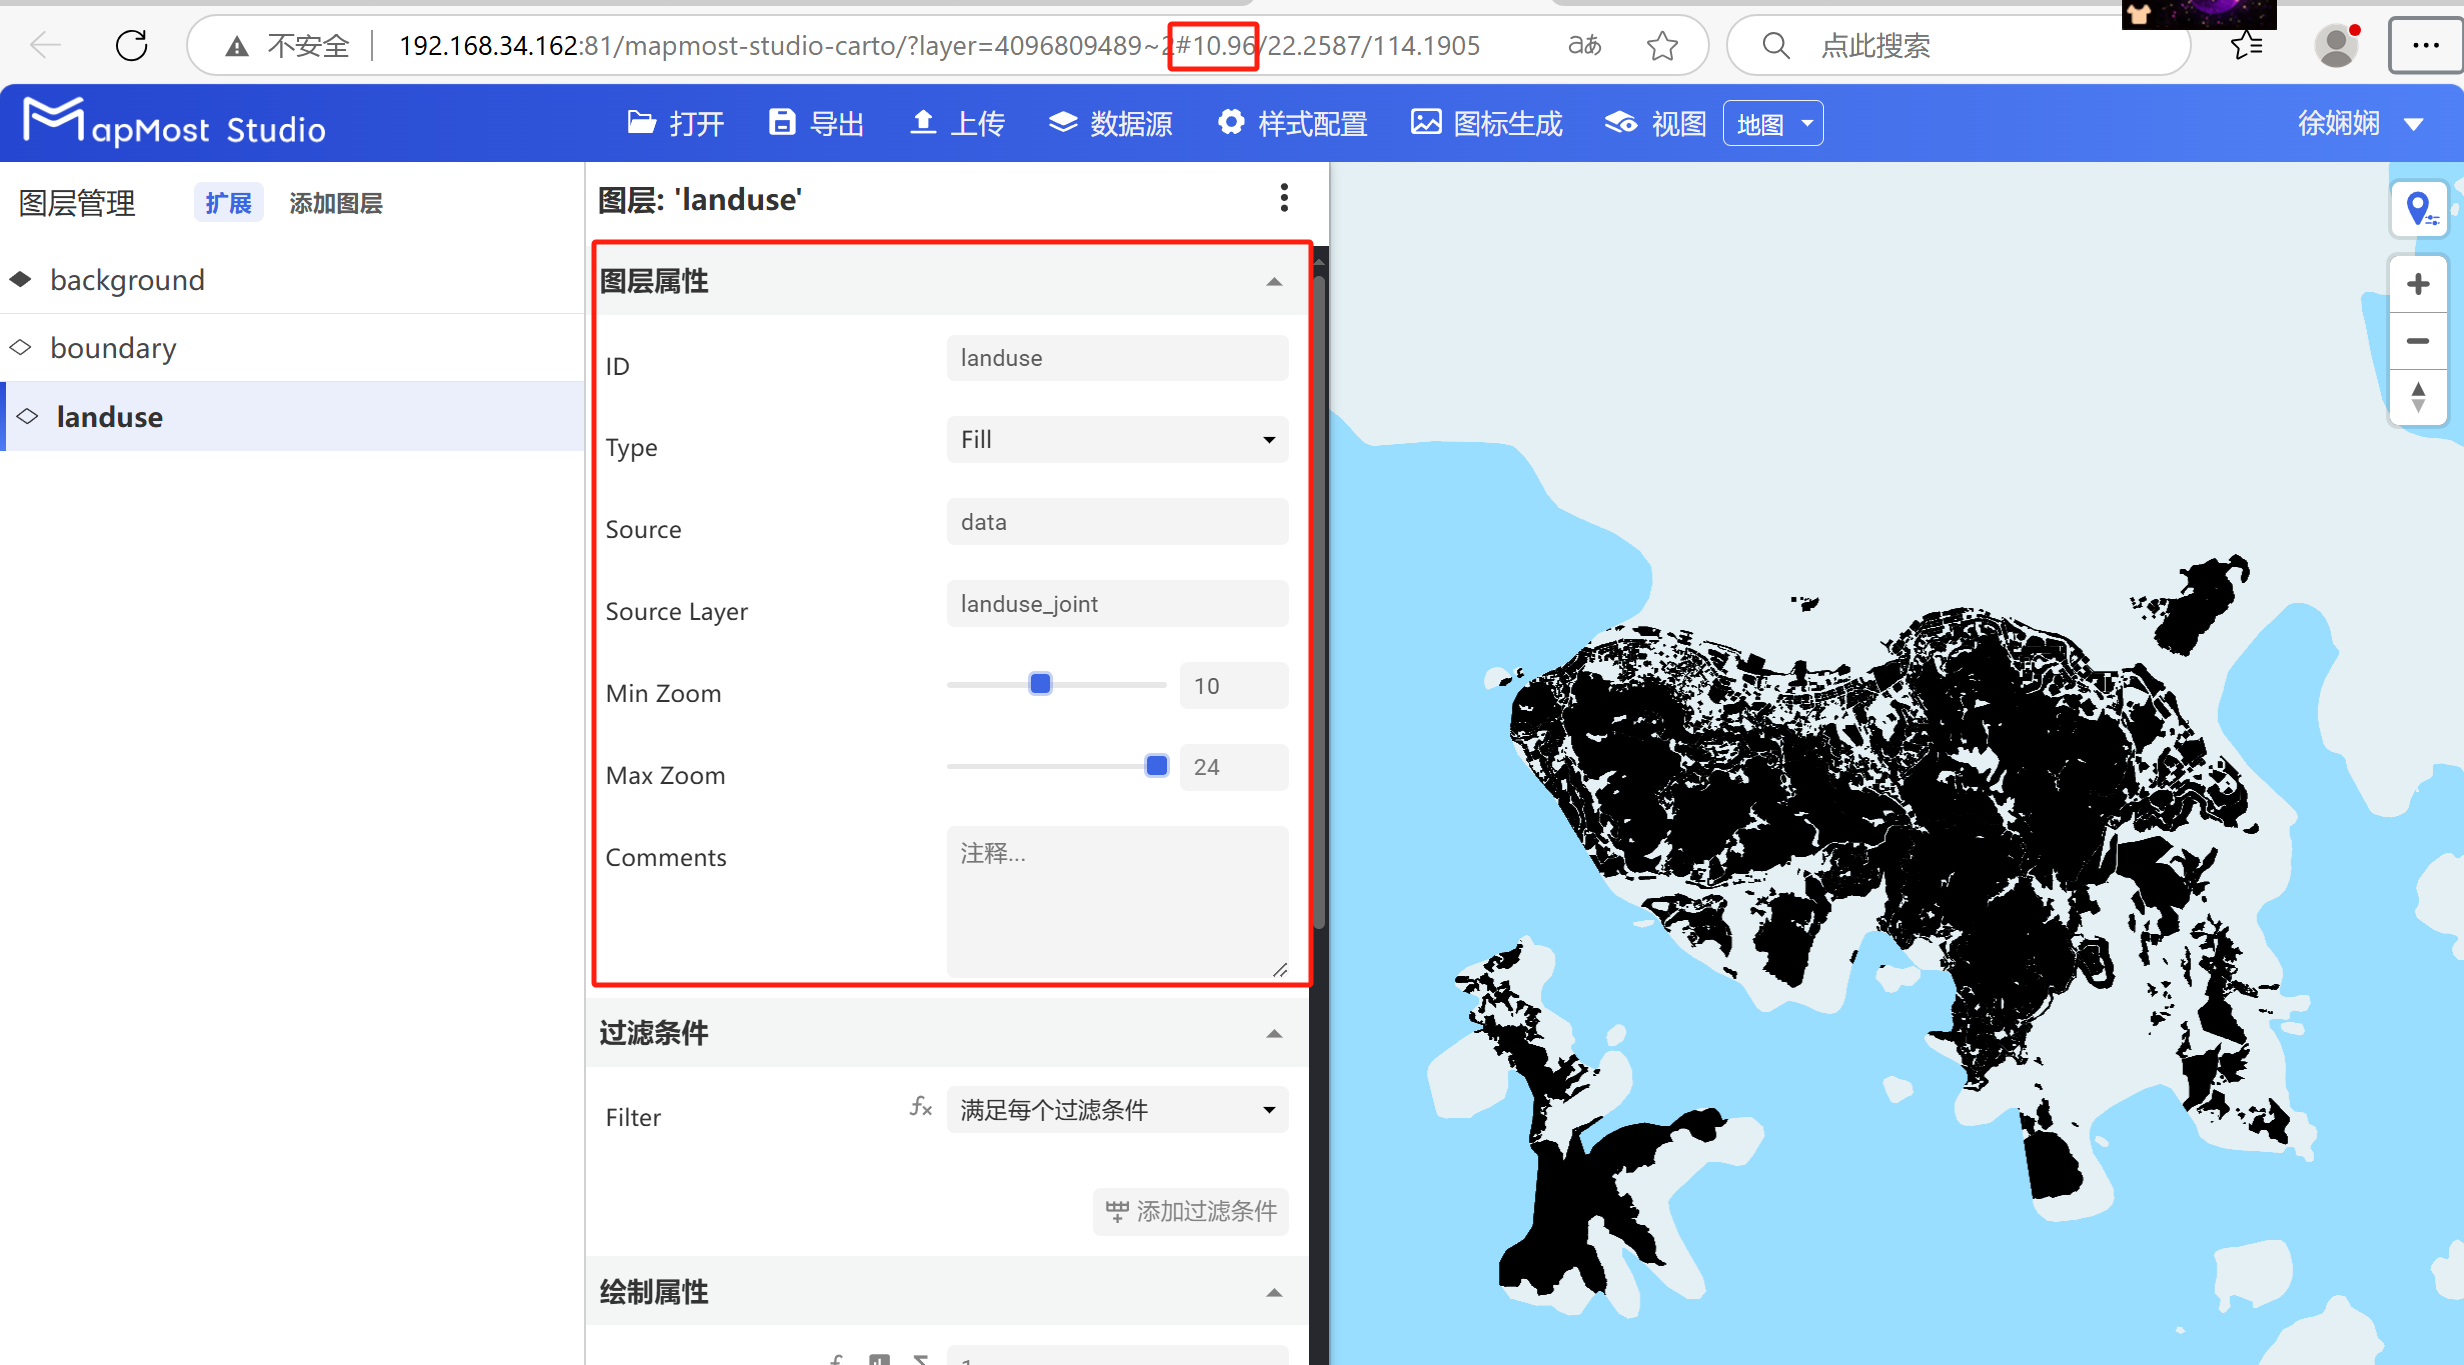
Task: Switch to the 添加图层 tab
Action: 336,202
